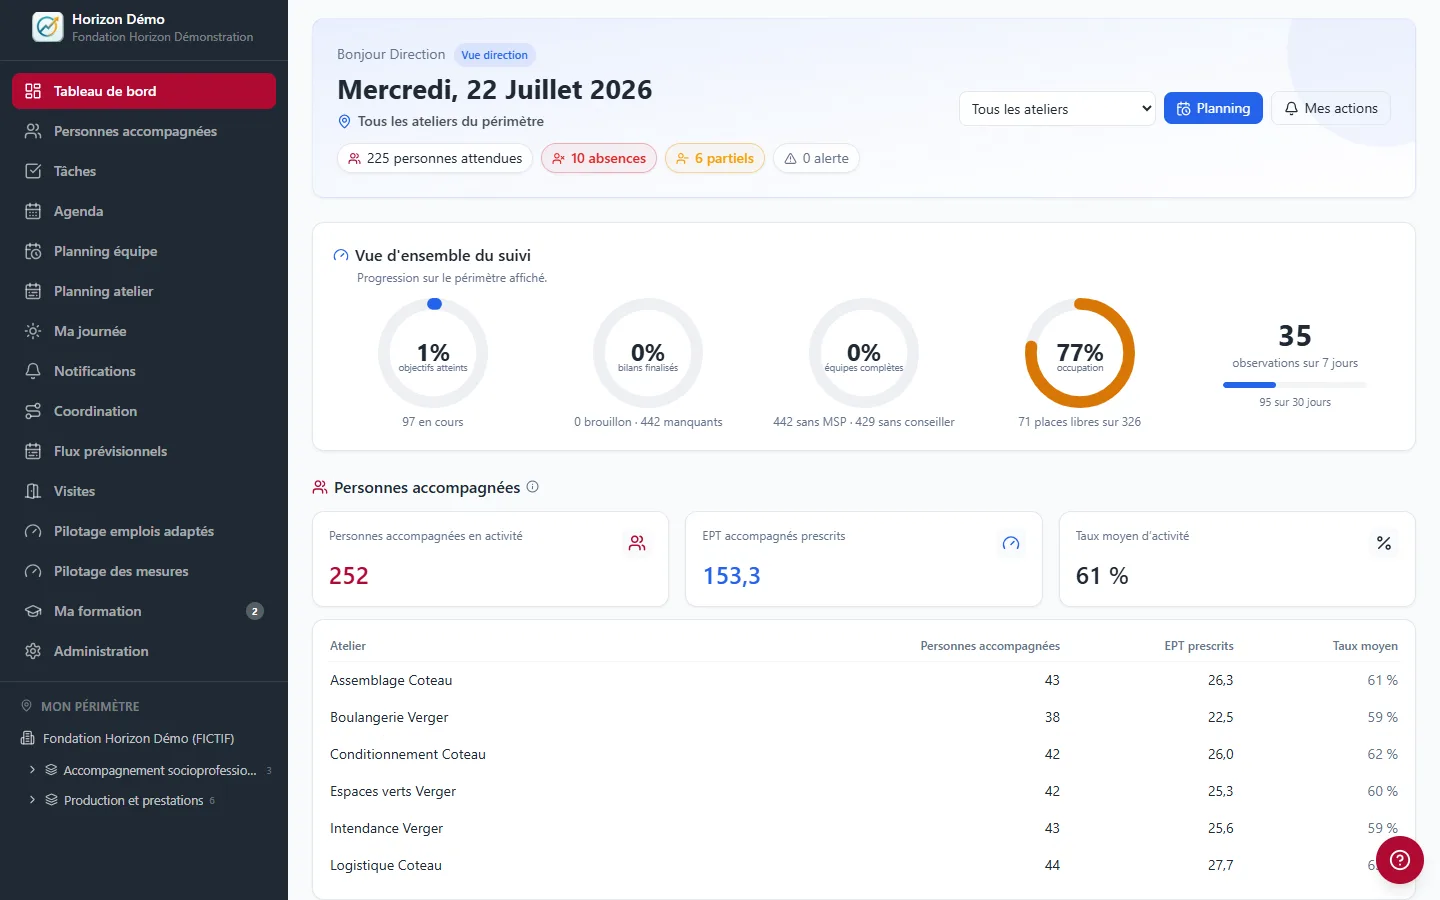Click the Personnes accompagnées sidebar icon
The width and height of the screenshot is (1440, 900).
(x=33, y=131)
